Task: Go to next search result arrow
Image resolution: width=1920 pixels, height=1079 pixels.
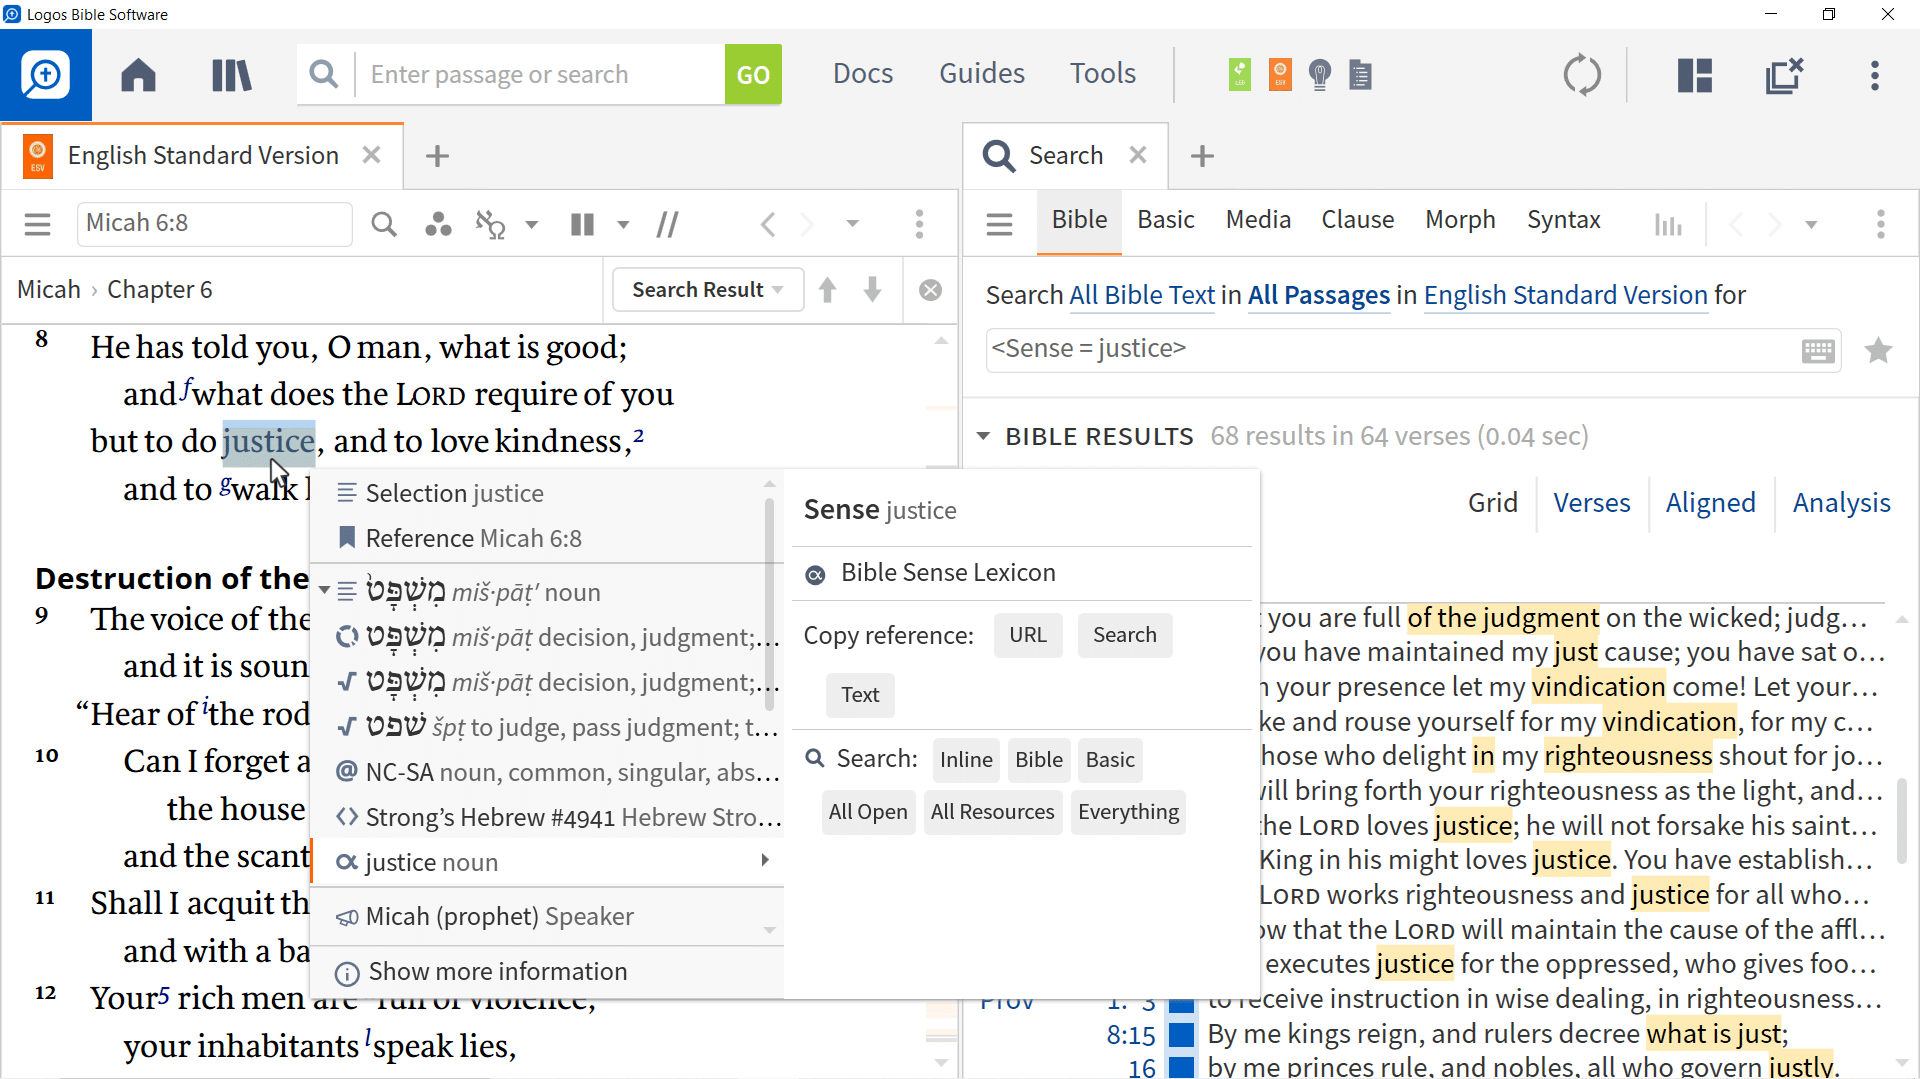Action: click(x=872, y=290)
